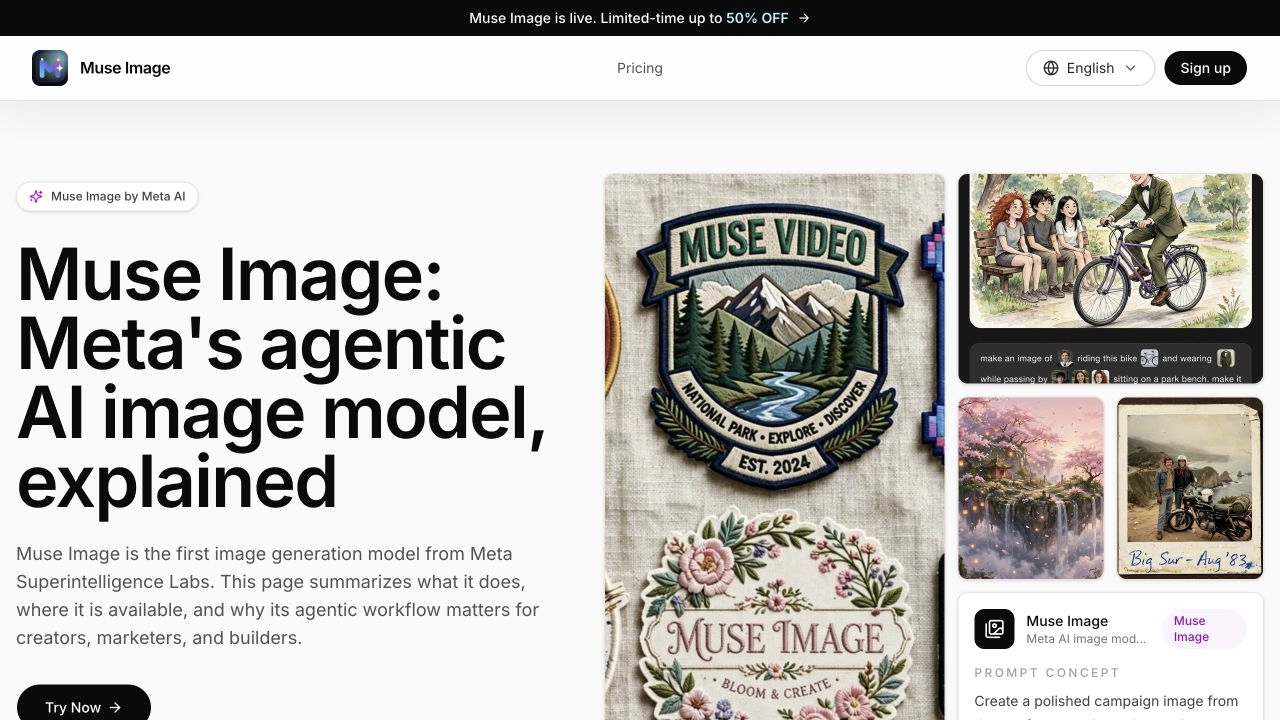Open the Muse Image home link text
The height and width of the screenshot is (720, 1280).
(x=125, y=68)
